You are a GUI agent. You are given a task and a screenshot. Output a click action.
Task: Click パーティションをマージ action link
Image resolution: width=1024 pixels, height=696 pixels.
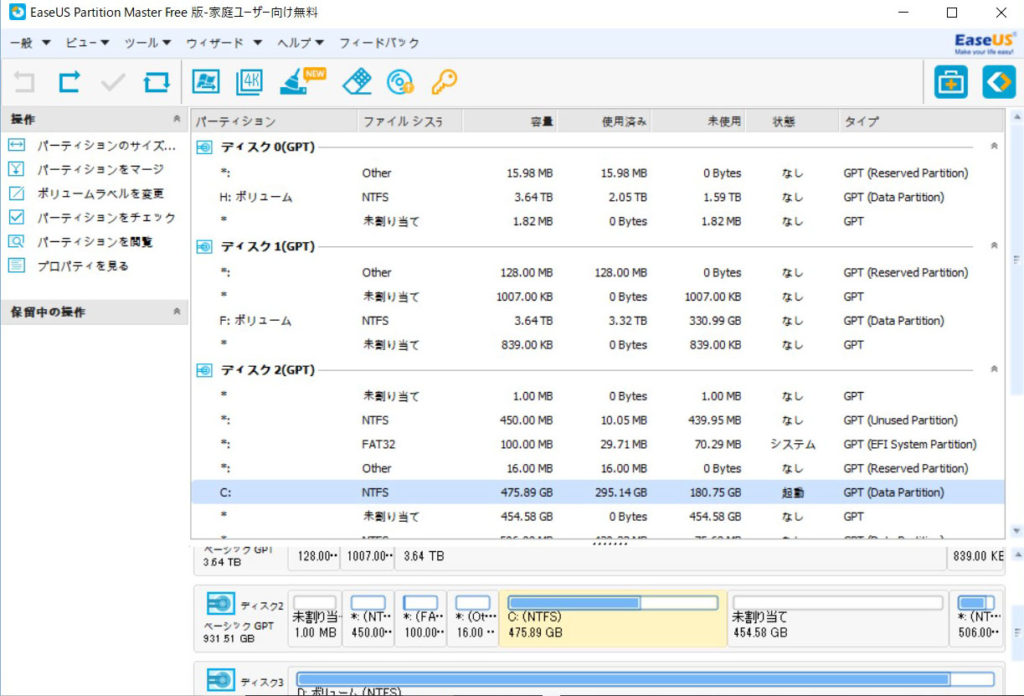coord(101,169)
